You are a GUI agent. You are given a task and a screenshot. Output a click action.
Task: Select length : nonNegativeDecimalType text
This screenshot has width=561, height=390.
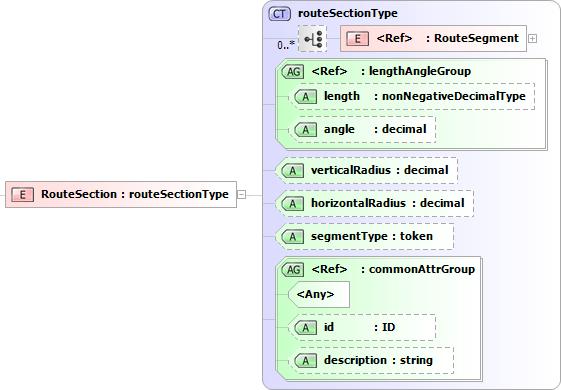click(x=425, y=96)
